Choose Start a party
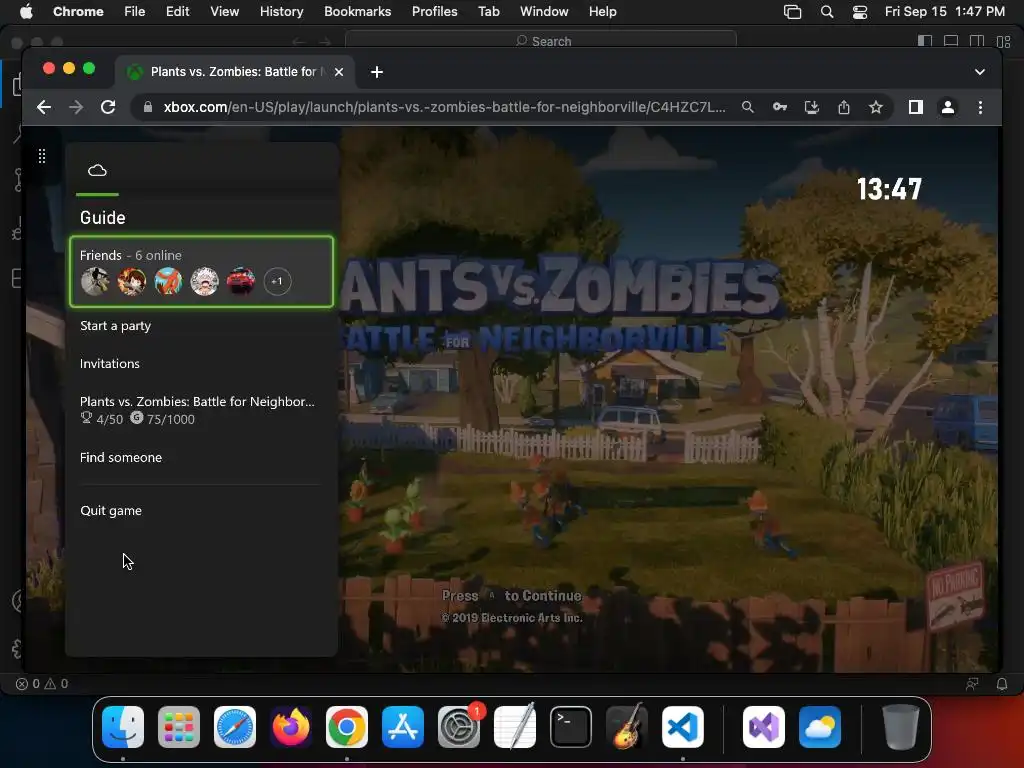The image size is (1024, 768). 115,326
